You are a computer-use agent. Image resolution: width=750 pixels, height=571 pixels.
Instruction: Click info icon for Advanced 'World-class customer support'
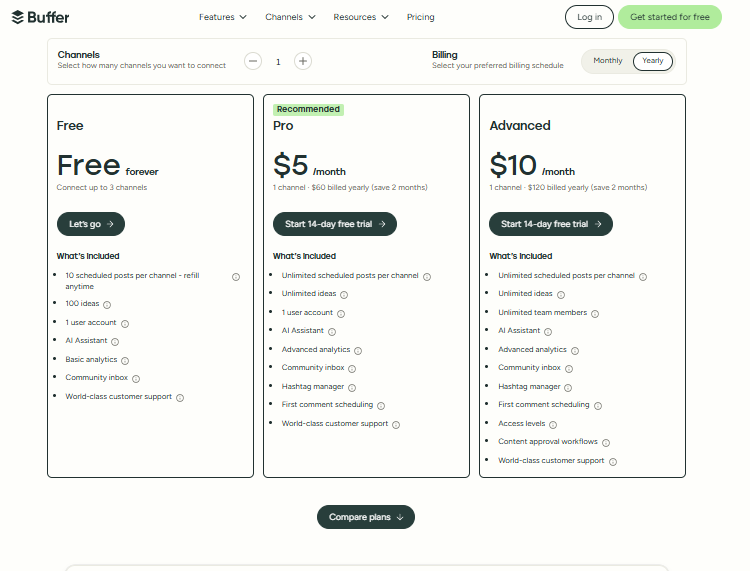click(x=613, y=461)
